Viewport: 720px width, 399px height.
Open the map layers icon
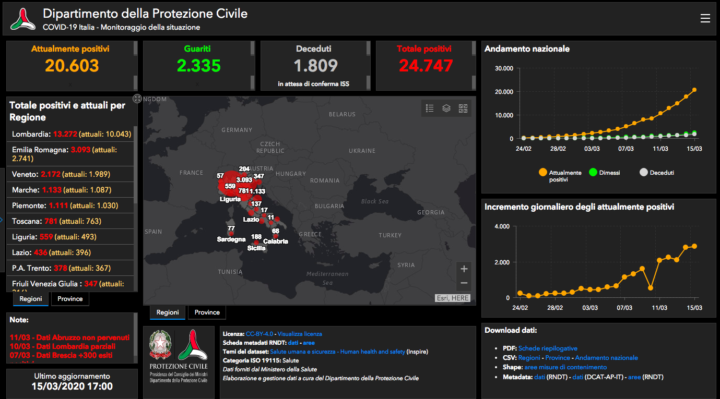[446, 108]
